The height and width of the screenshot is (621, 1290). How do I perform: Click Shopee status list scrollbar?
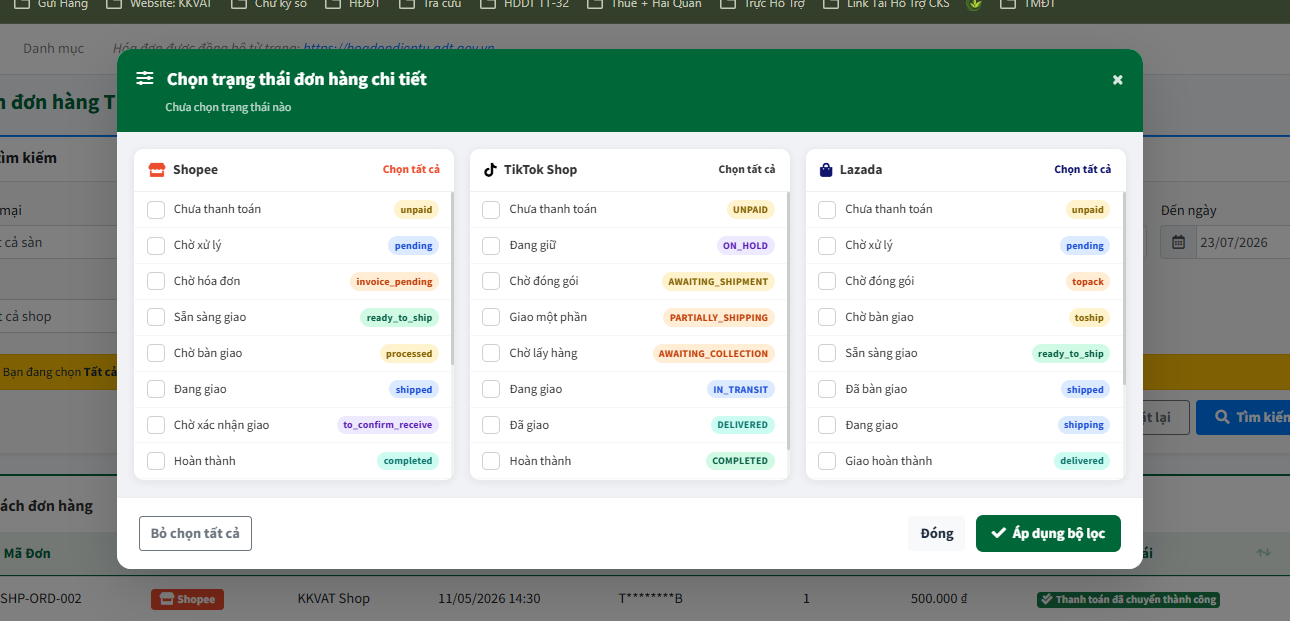(x=453, y=279)
